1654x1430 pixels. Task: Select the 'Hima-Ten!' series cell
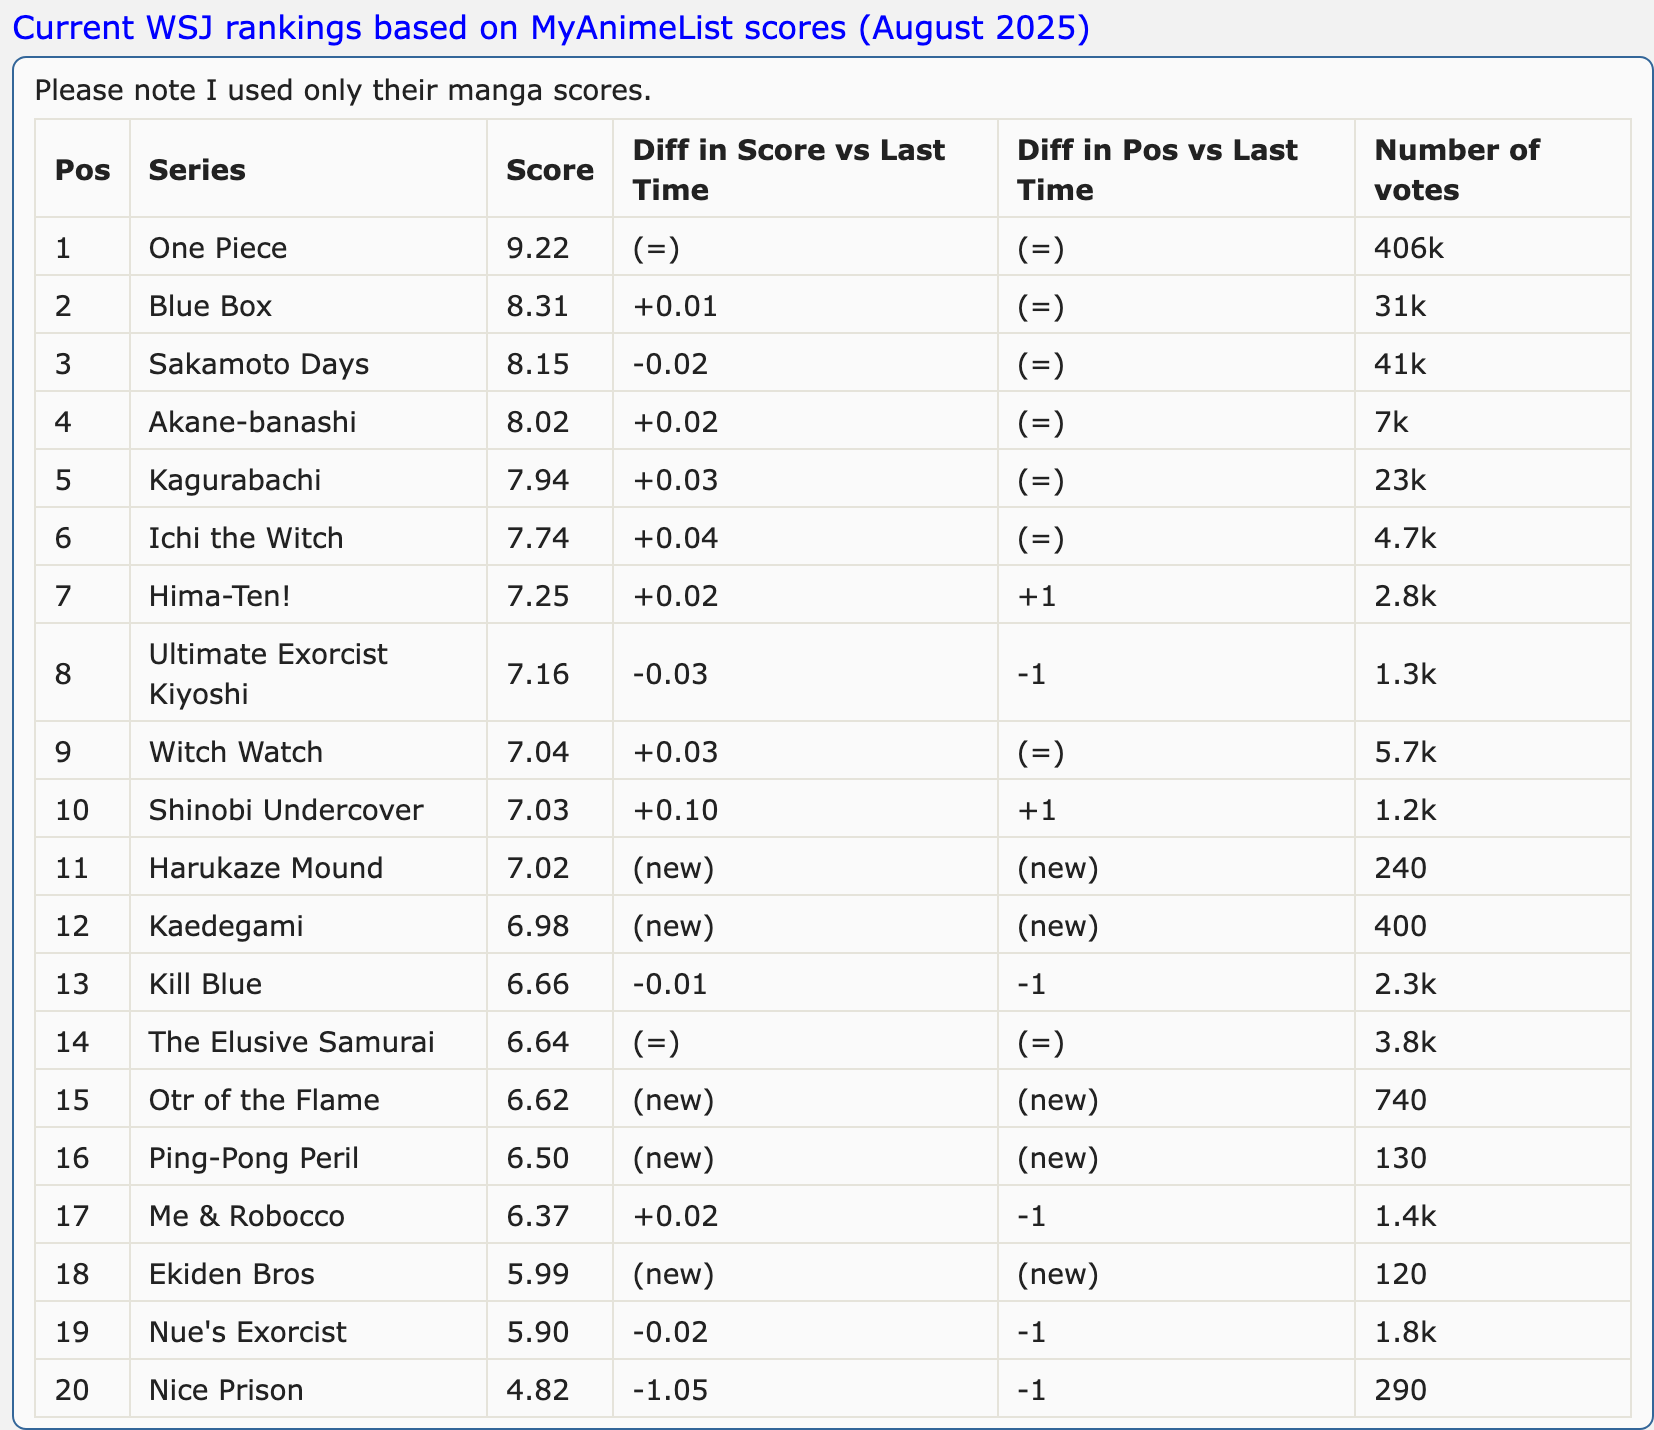click(x=308, y=595)
